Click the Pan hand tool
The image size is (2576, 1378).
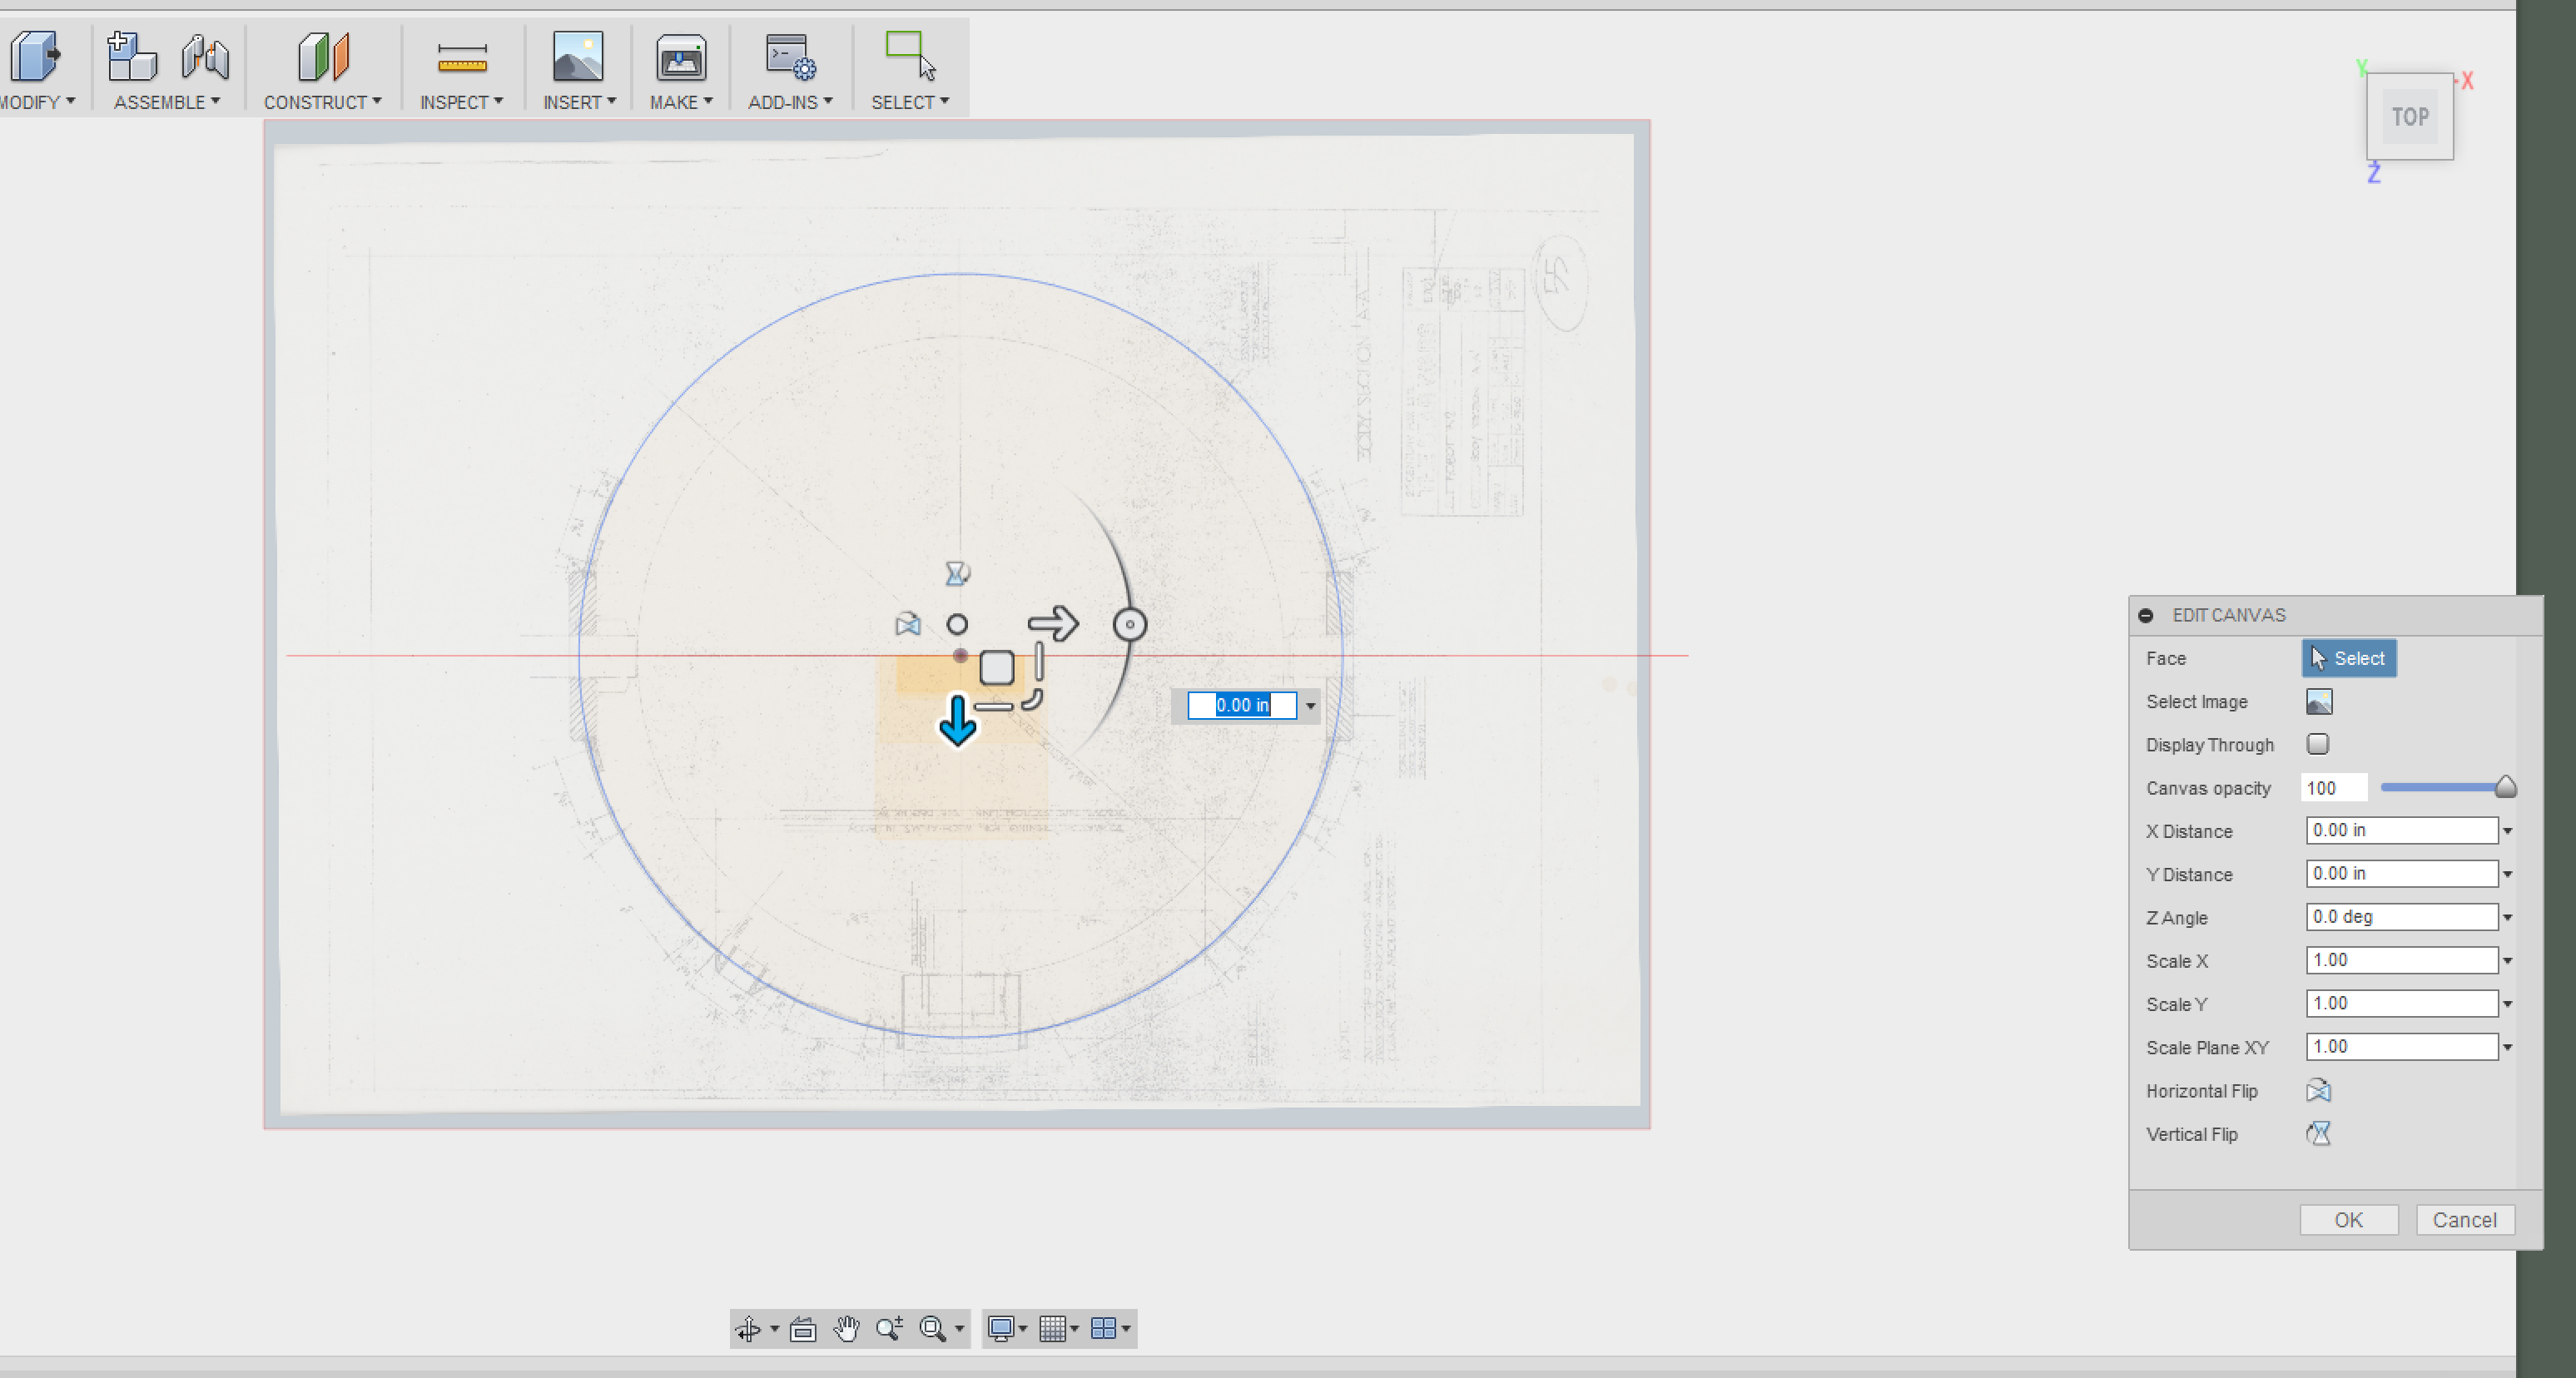(x=846, y=1328)
